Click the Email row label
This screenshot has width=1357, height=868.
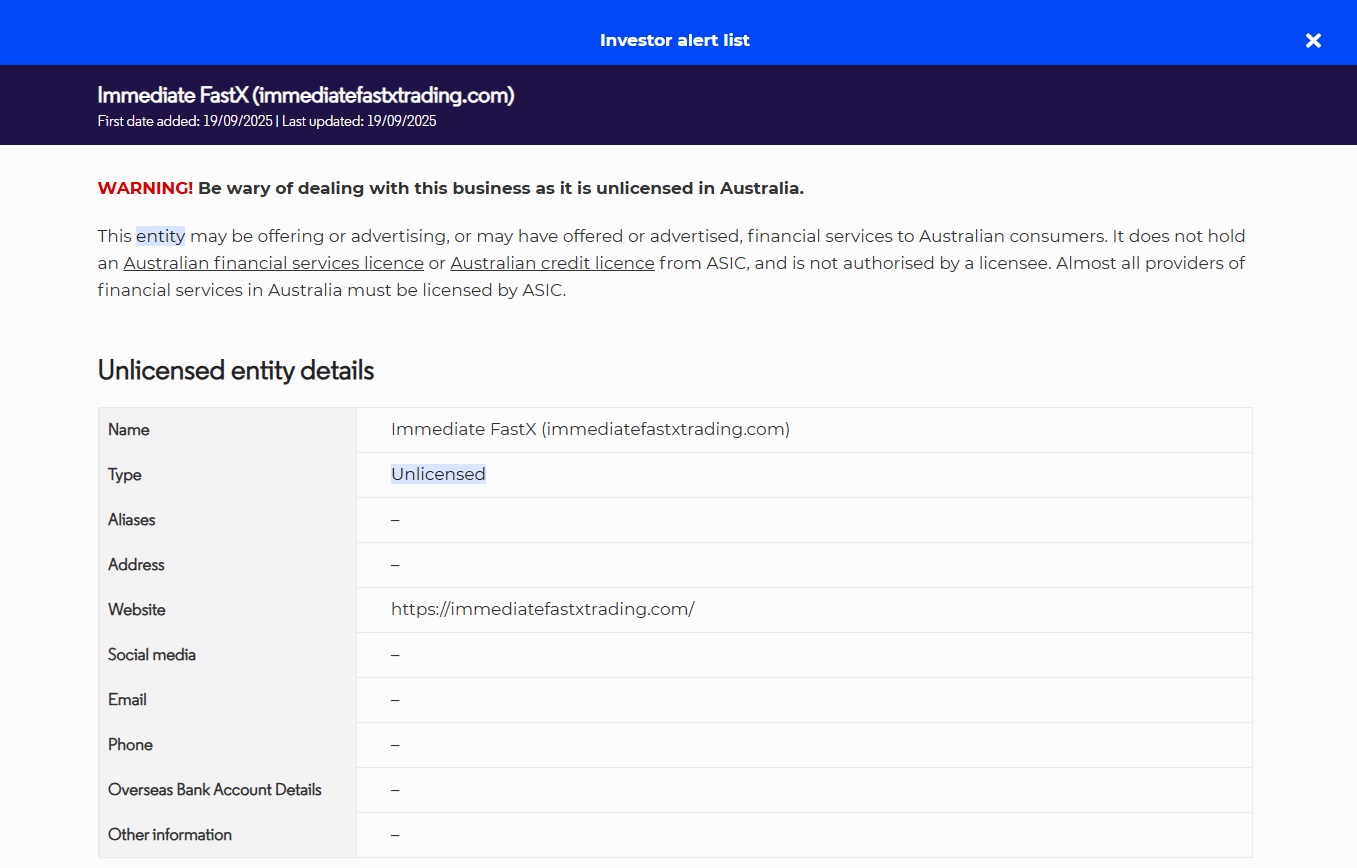pyautogui.click(x=127, y=699)
